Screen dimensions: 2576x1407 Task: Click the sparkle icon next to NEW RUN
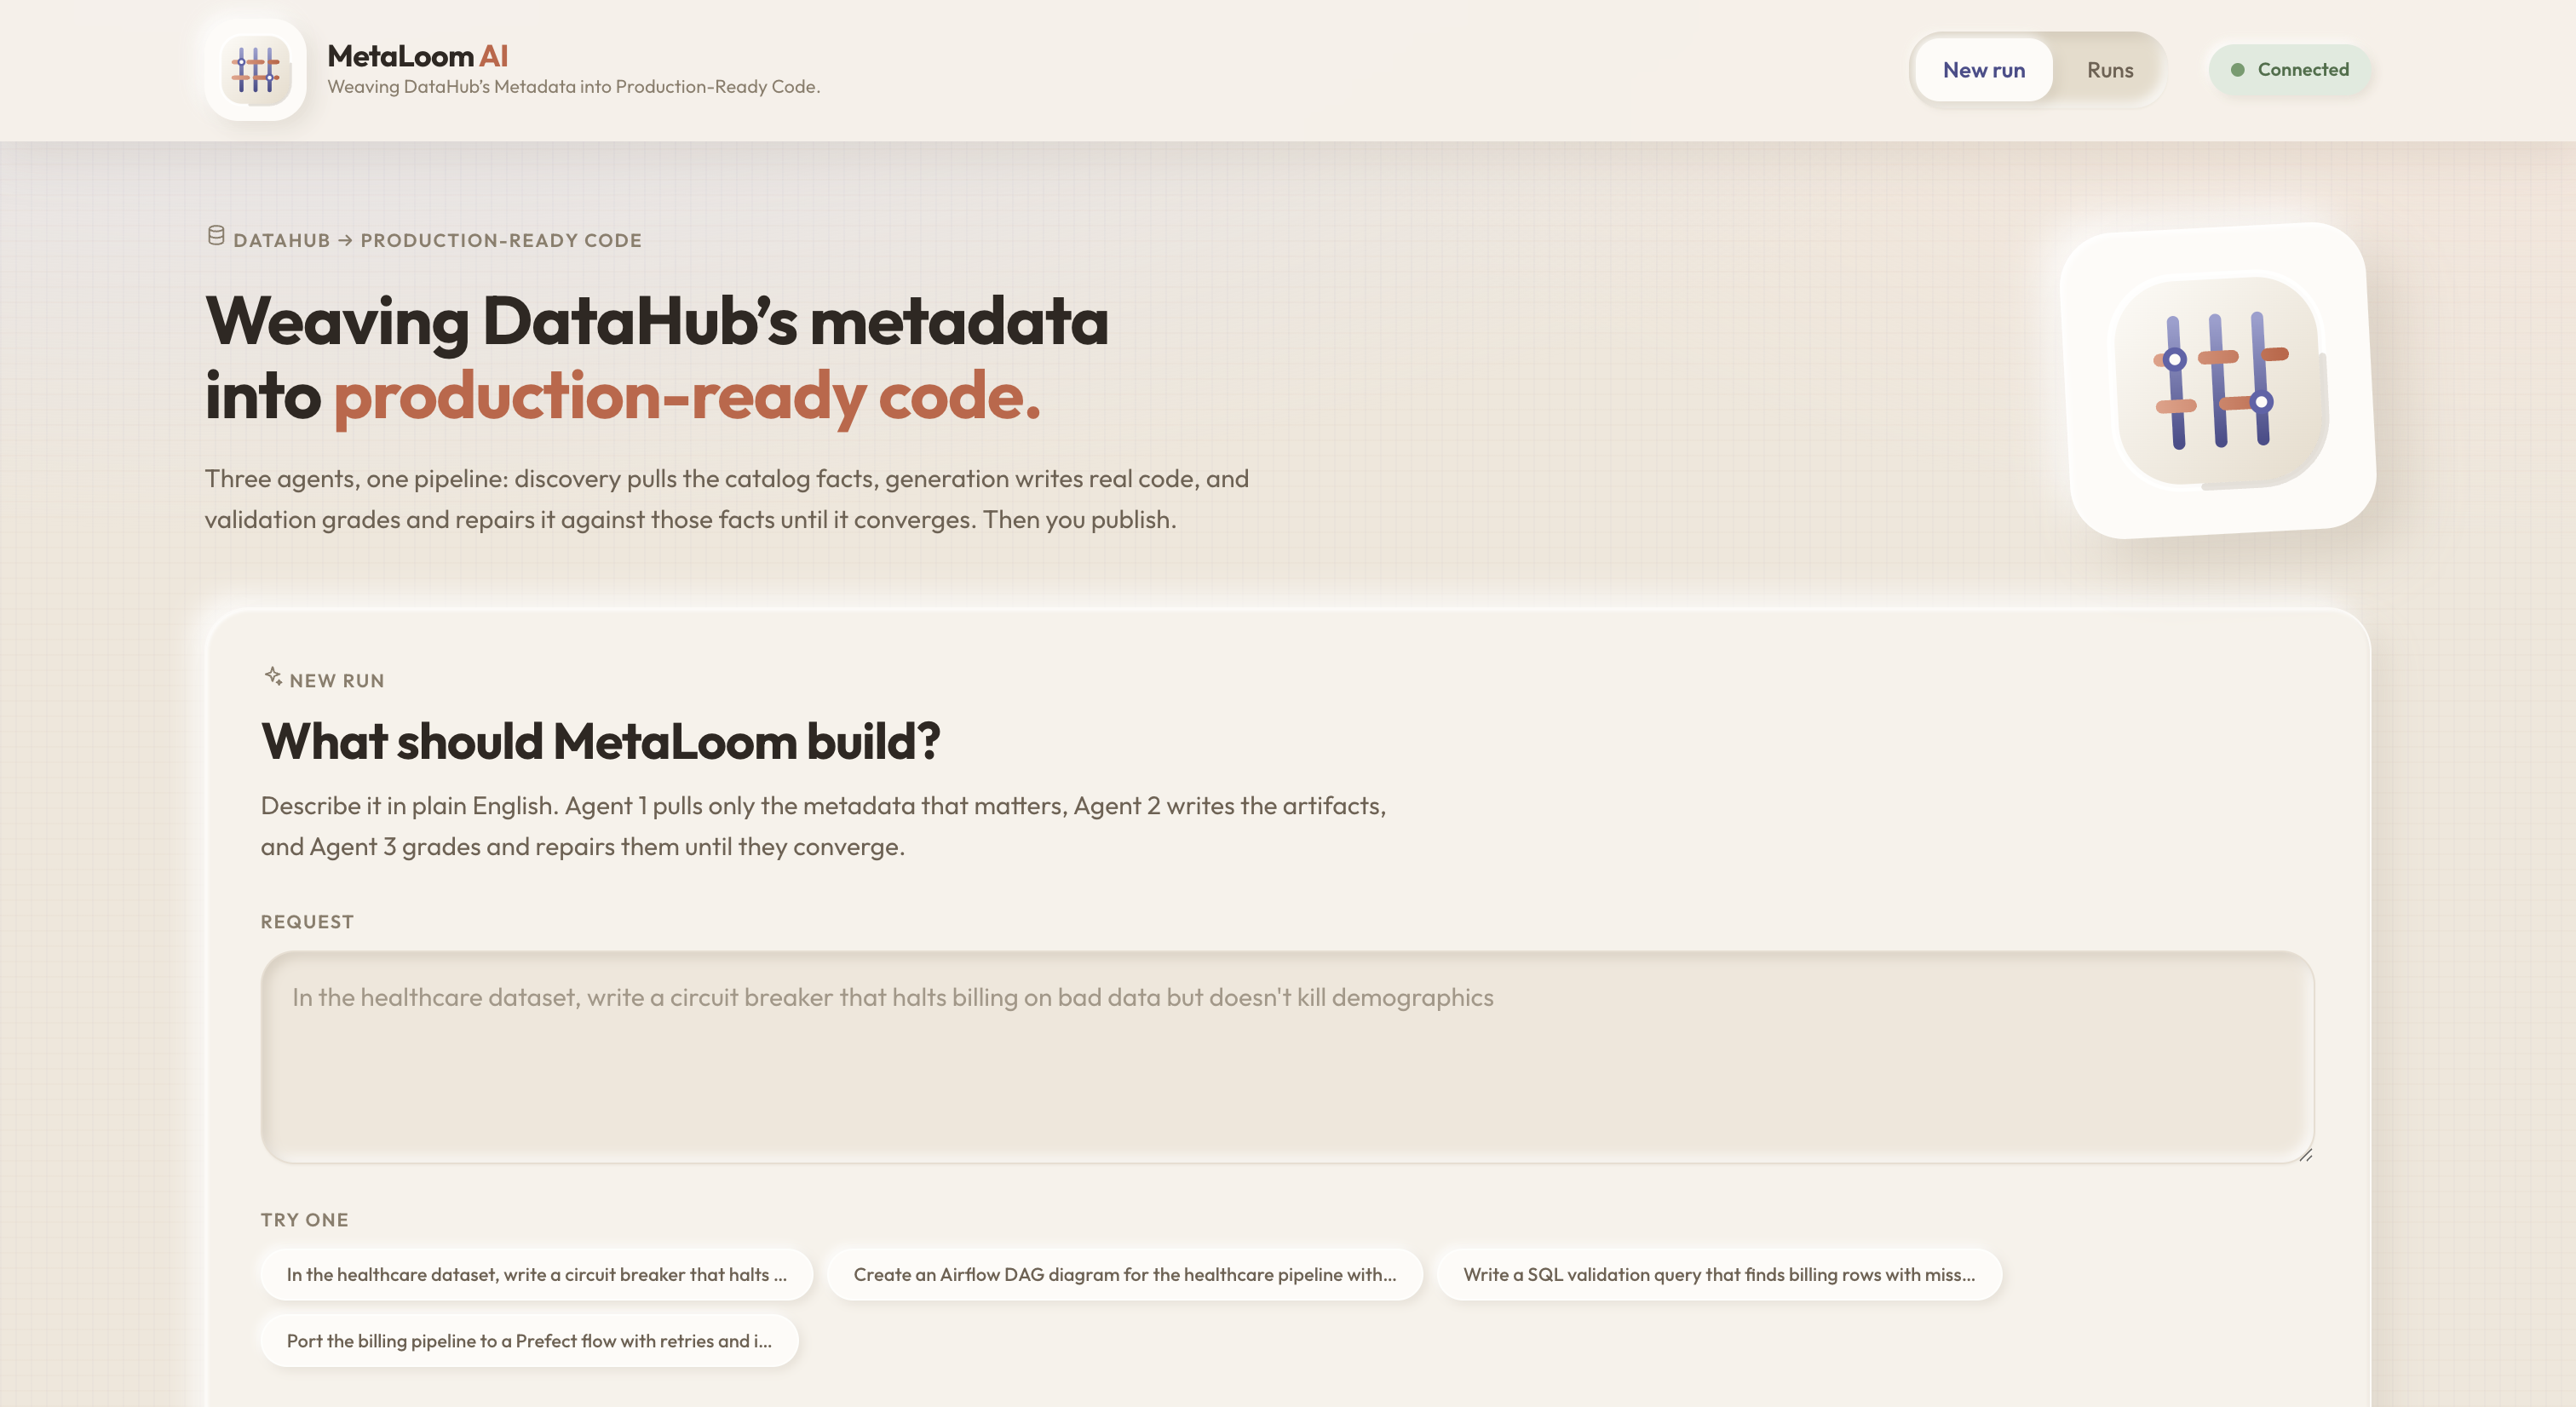[273, 677]
